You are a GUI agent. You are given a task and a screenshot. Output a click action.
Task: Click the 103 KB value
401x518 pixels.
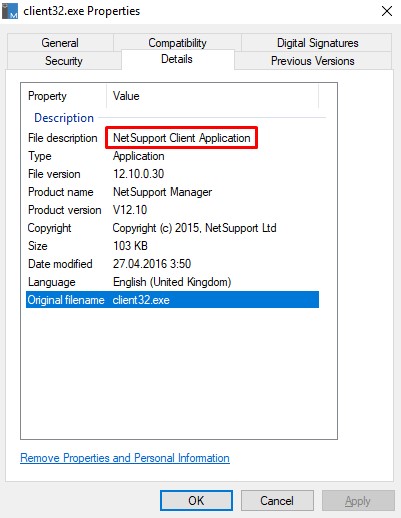130,246
